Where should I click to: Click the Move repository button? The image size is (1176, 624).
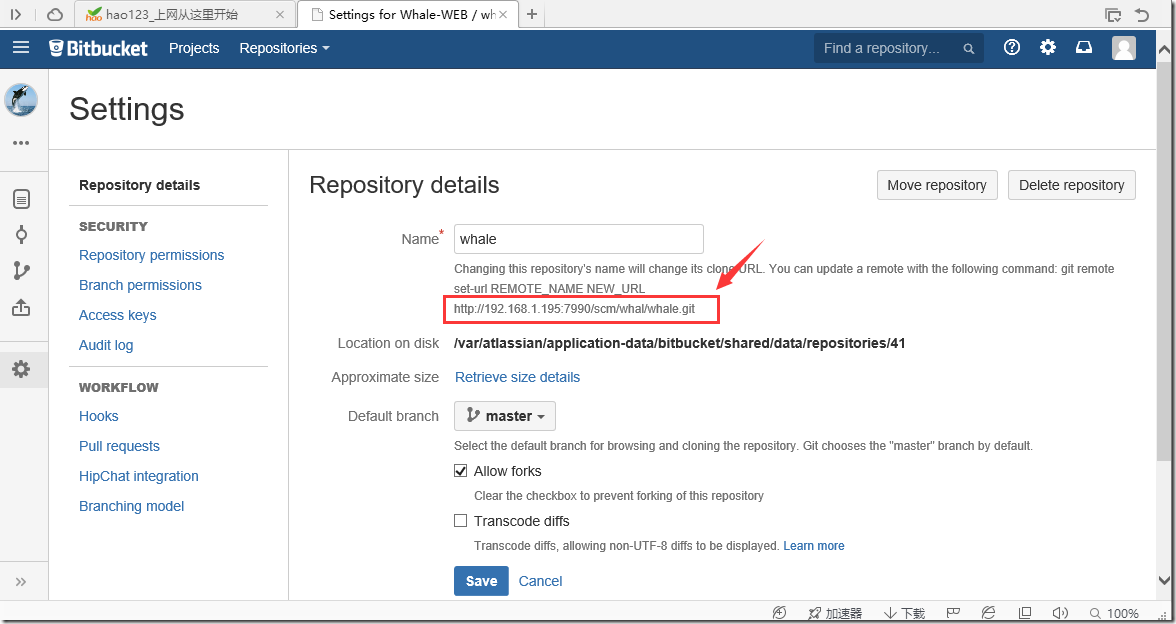[x=937, y=185]
